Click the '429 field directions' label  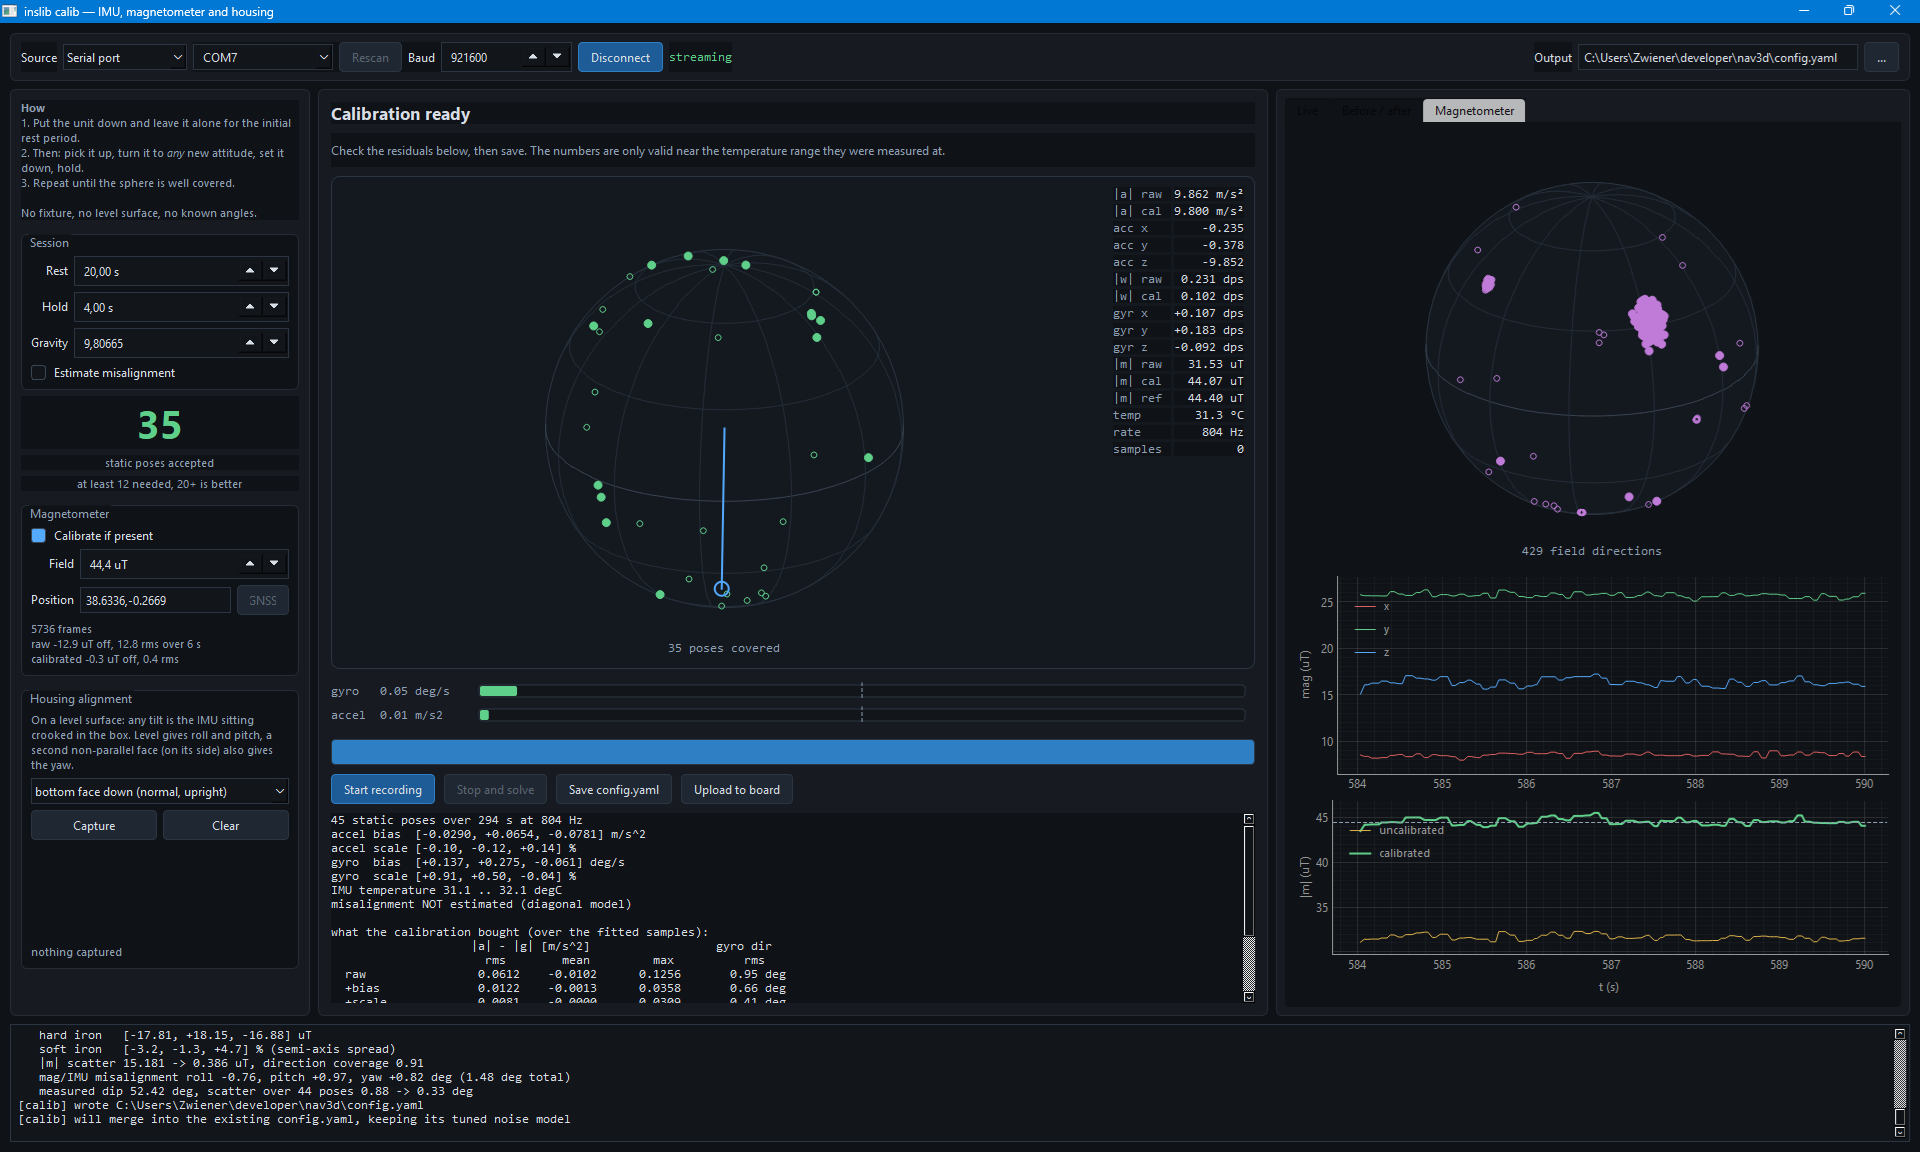point(1591,551)
